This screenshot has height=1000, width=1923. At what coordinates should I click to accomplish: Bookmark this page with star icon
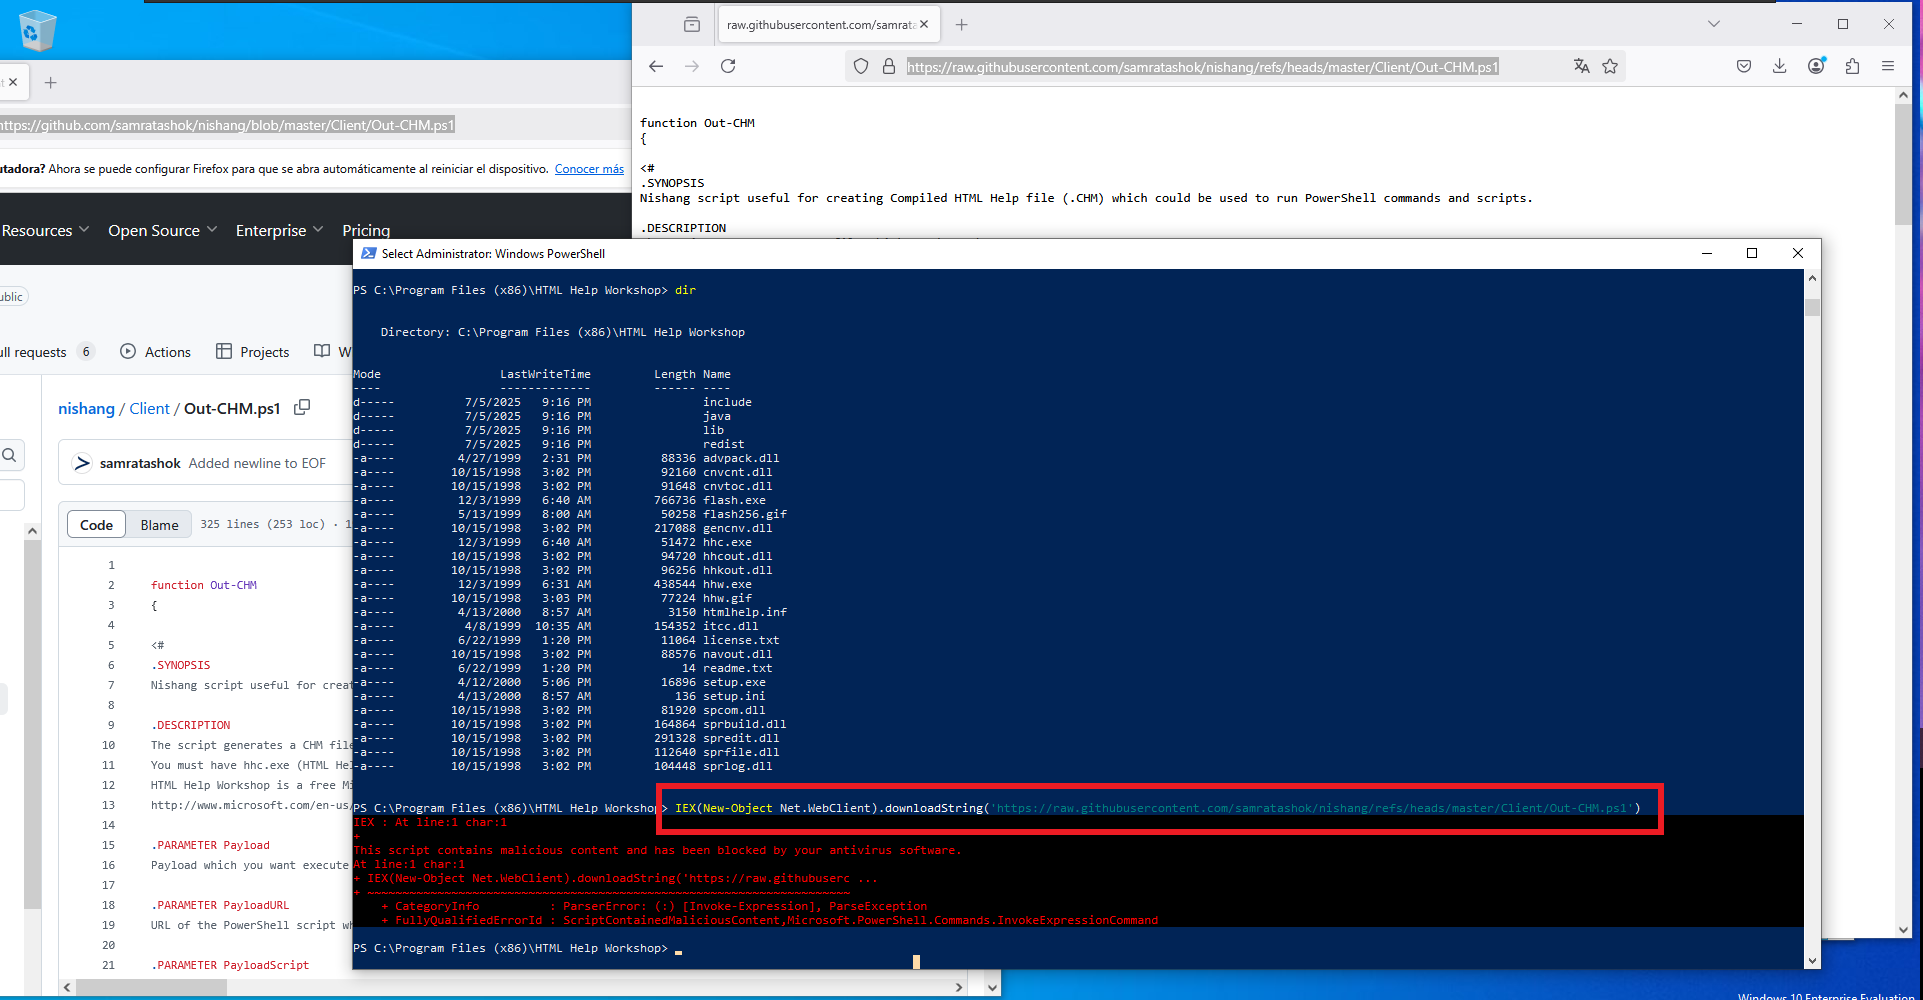tap(1610, 66)
